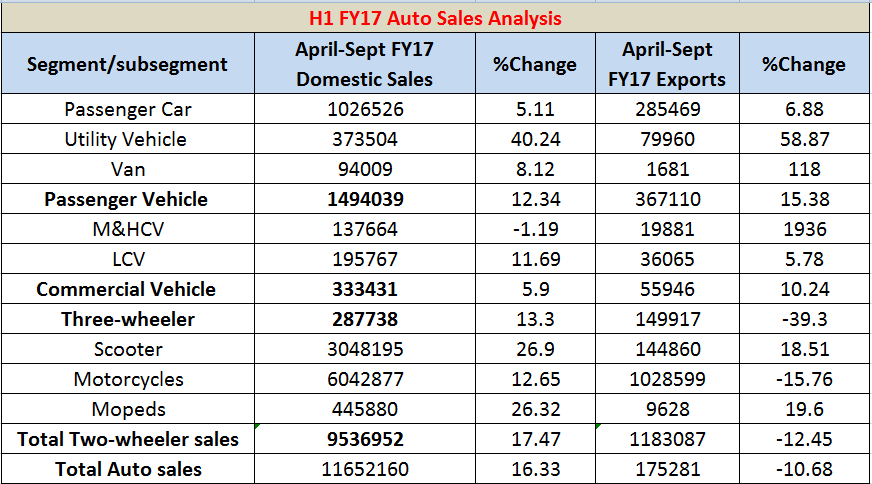The height and width of the screenshot is (484, 872).
Task: Select the Total Auto sales row label
Action: (127, 469)
